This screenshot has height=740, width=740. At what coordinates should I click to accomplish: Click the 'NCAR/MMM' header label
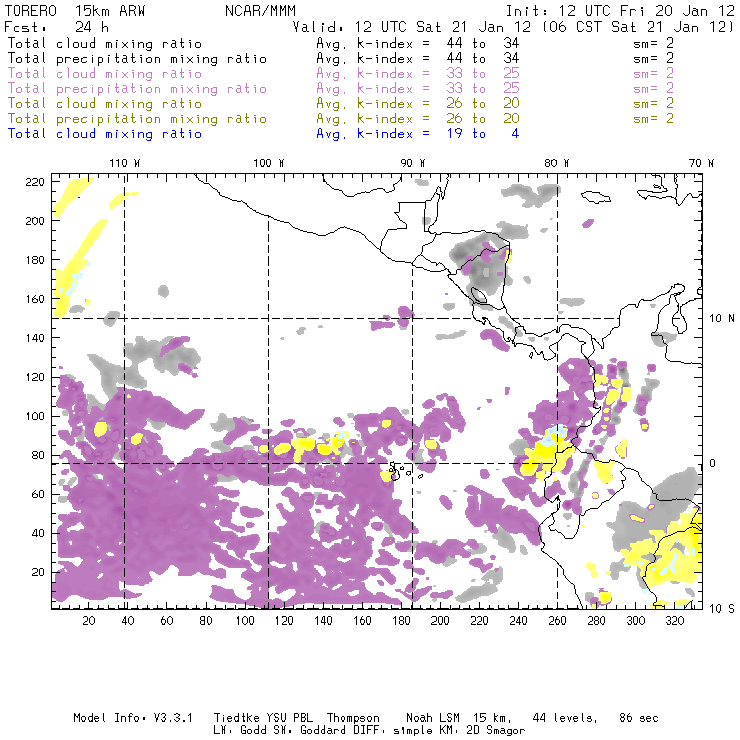coord(260,11)
